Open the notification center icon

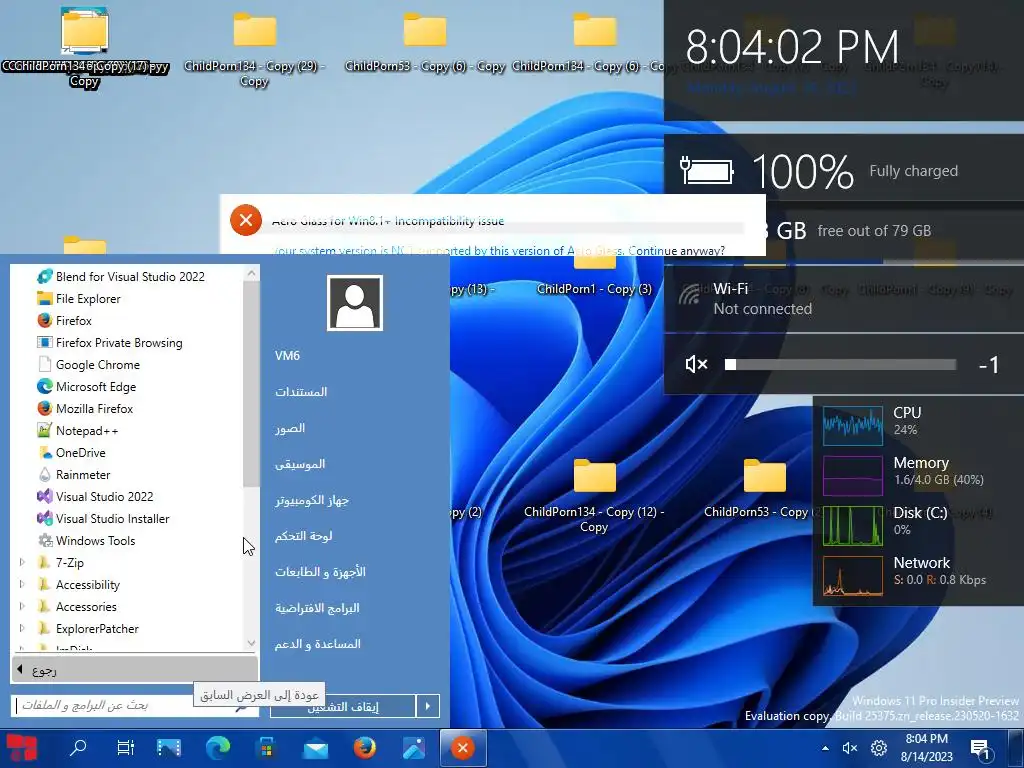pos(980,749)
